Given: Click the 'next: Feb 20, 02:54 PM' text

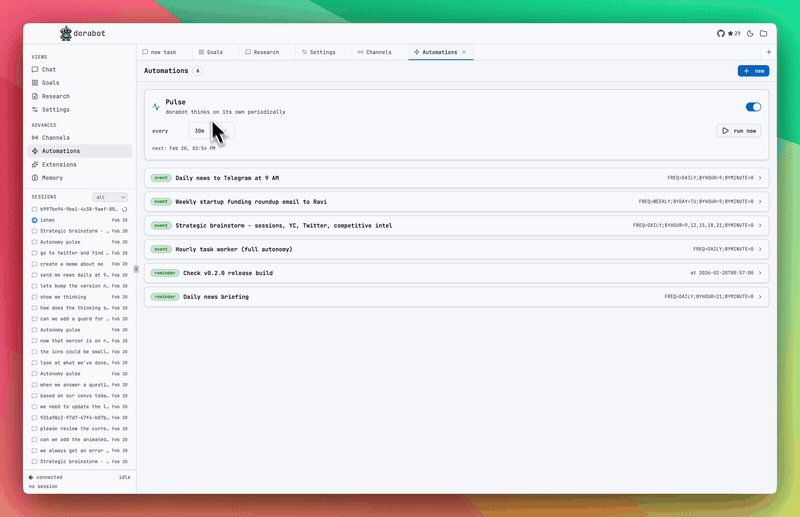Looking at the screenshot, I should point(184,149).
